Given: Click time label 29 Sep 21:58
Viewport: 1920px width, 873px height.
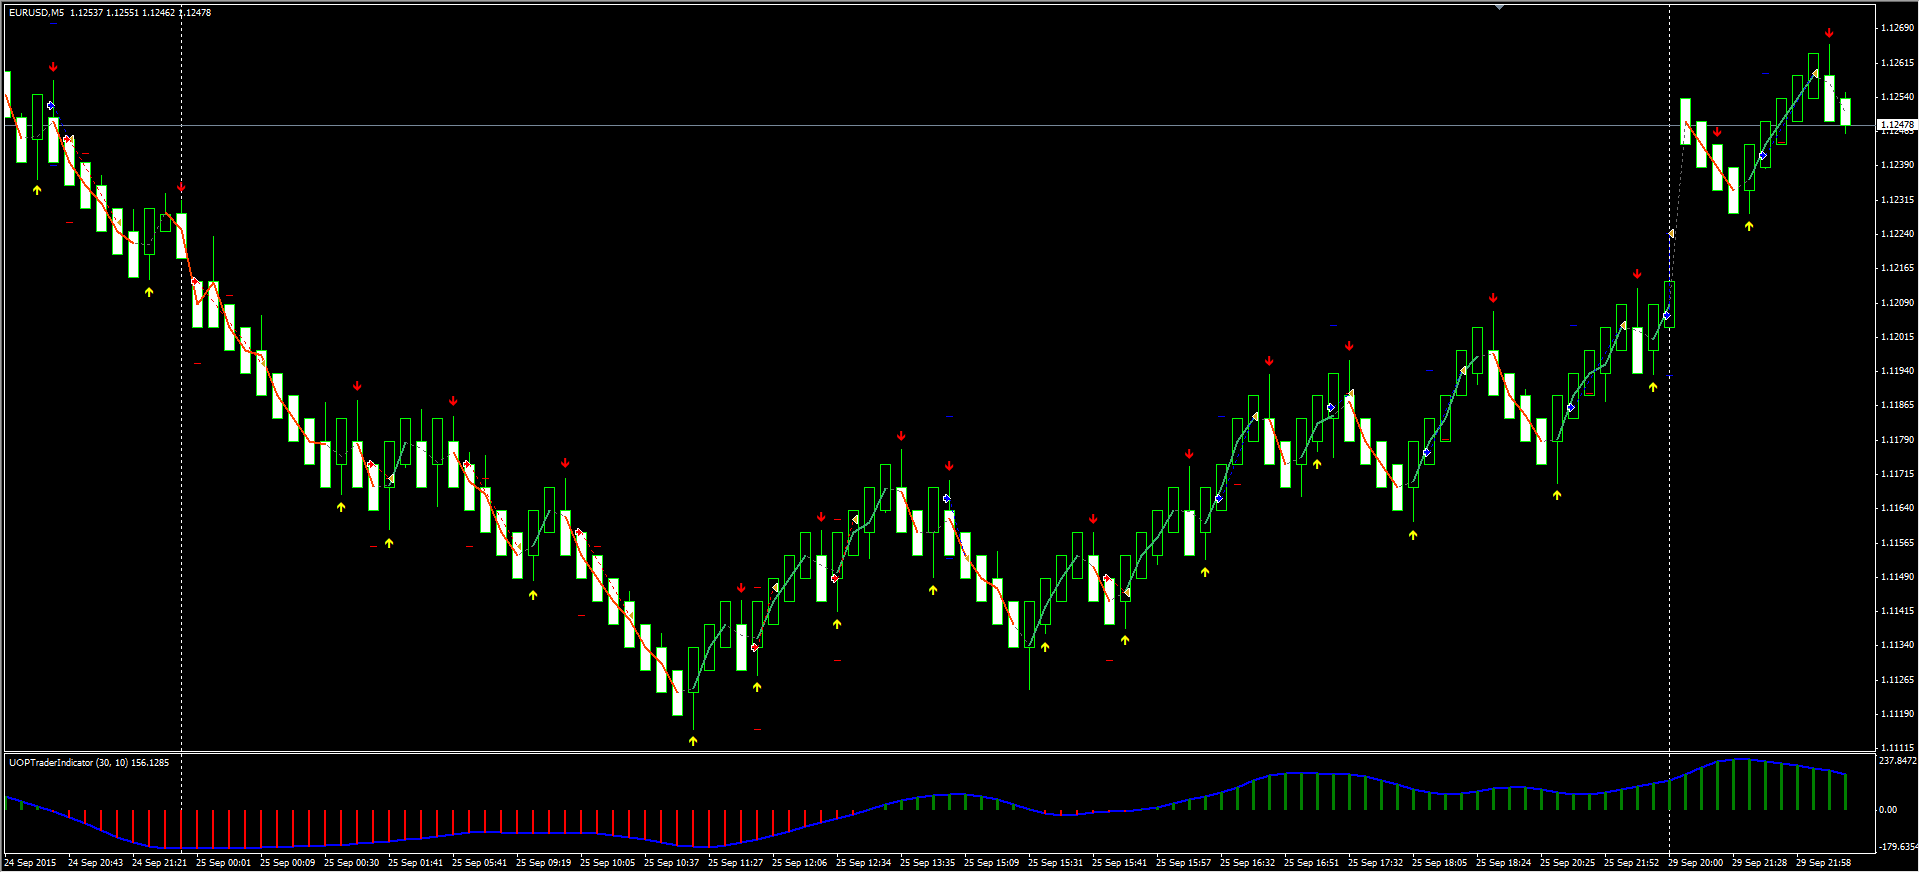Looking at the screenshot, I should [x=1823, y=862].
